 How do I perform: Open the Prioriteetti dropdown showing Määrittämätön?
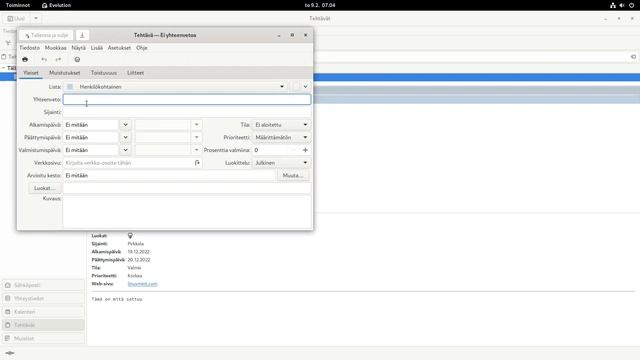tap(281, 137)
